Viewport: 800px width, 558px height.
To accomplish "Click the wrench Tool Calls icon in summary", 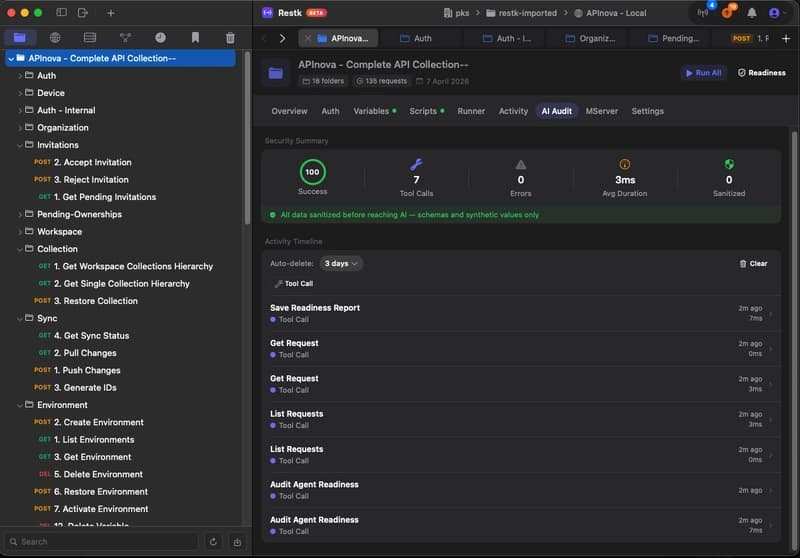I will tap(416, 164).
